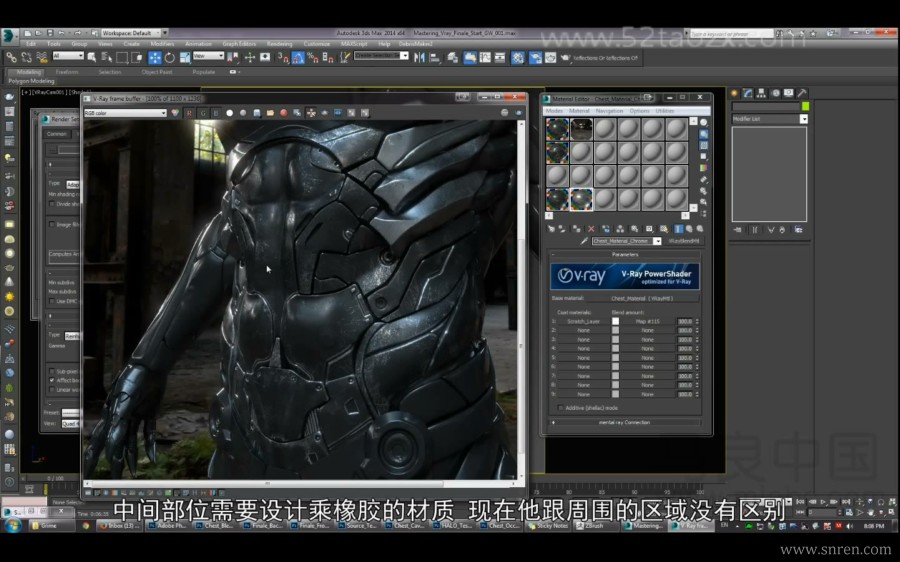900x562 pixels.
Task: Open the Chest_Material_Chrome name dropdown
Action: click(x=657, y=241)
